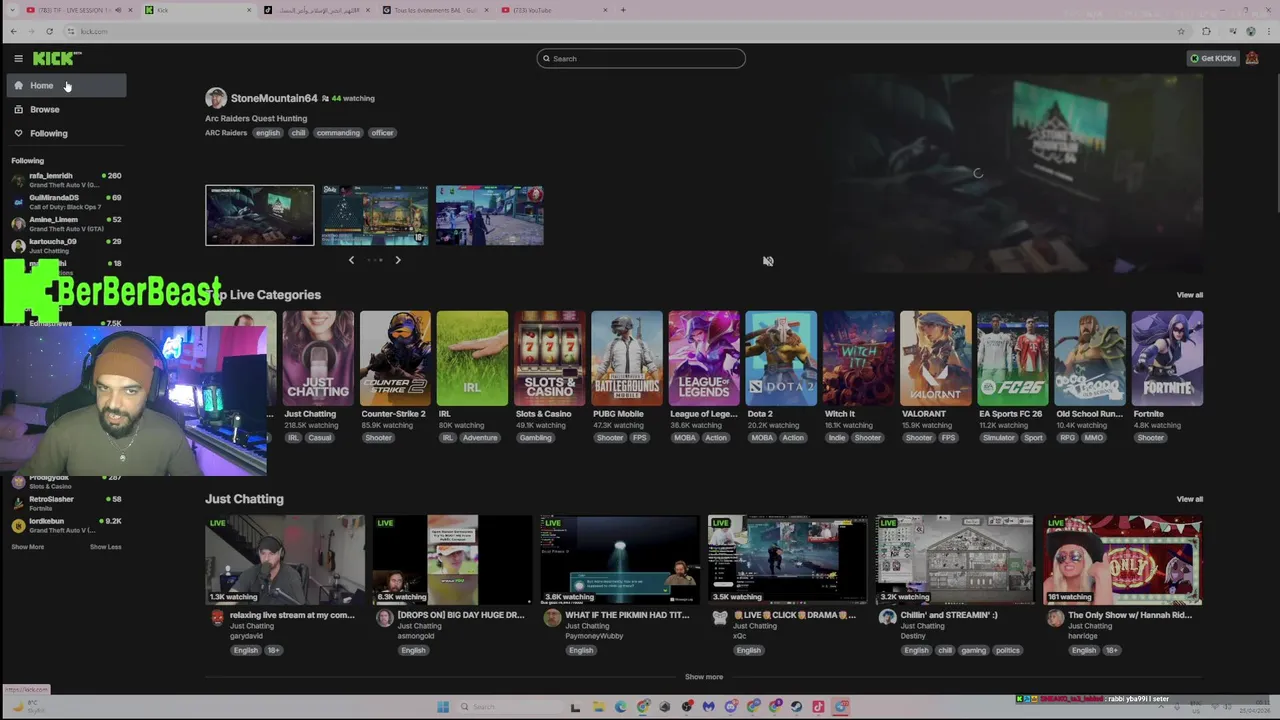This screenshot has height=720, width=1280.
Task: Open VALORANT category card
Action: (x=935, y=358)
